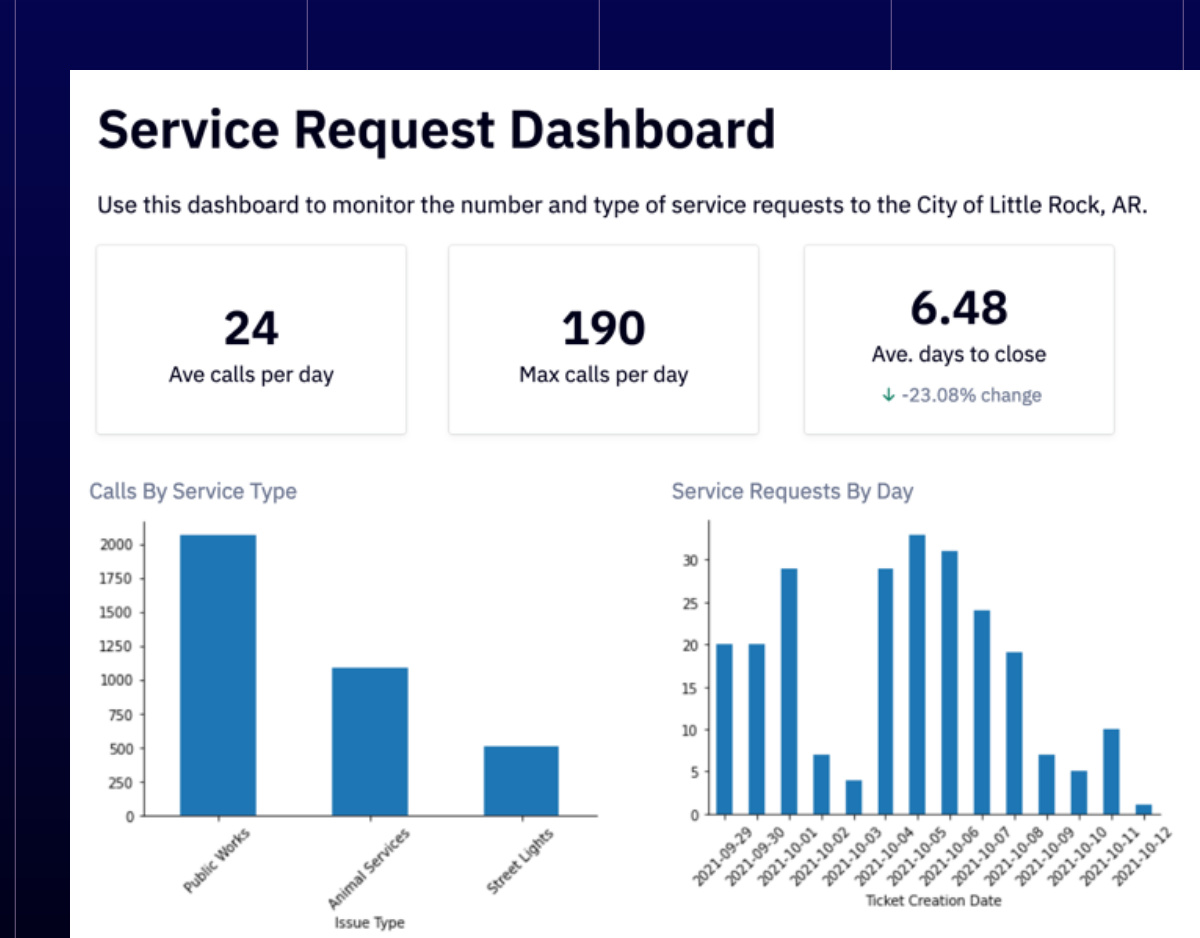
Task: Click the green down arrow beside -23.08%
Action: click(x=888, y=395)
